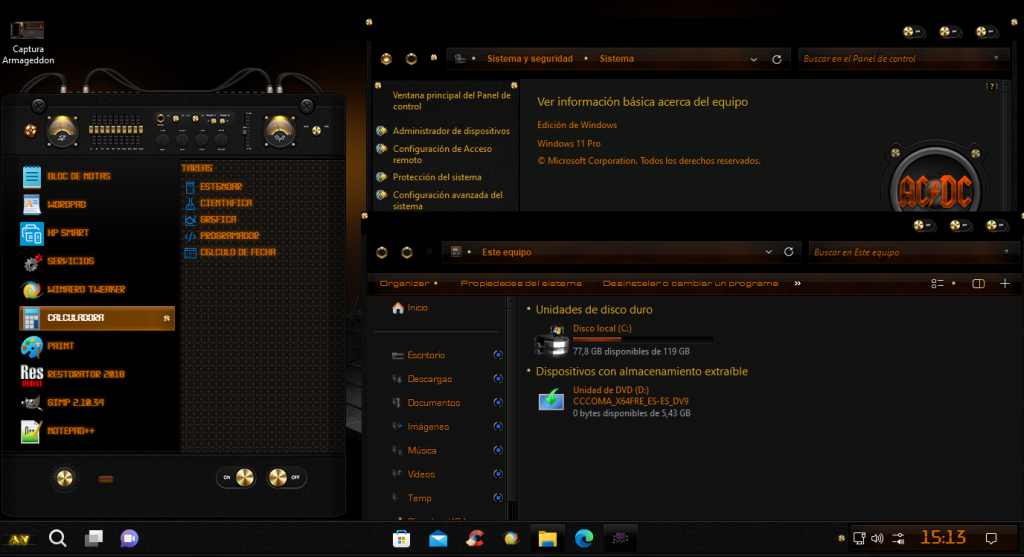Select the Programador calculator task
Viewport: 1024px width, 557px height.
point(222,236)
